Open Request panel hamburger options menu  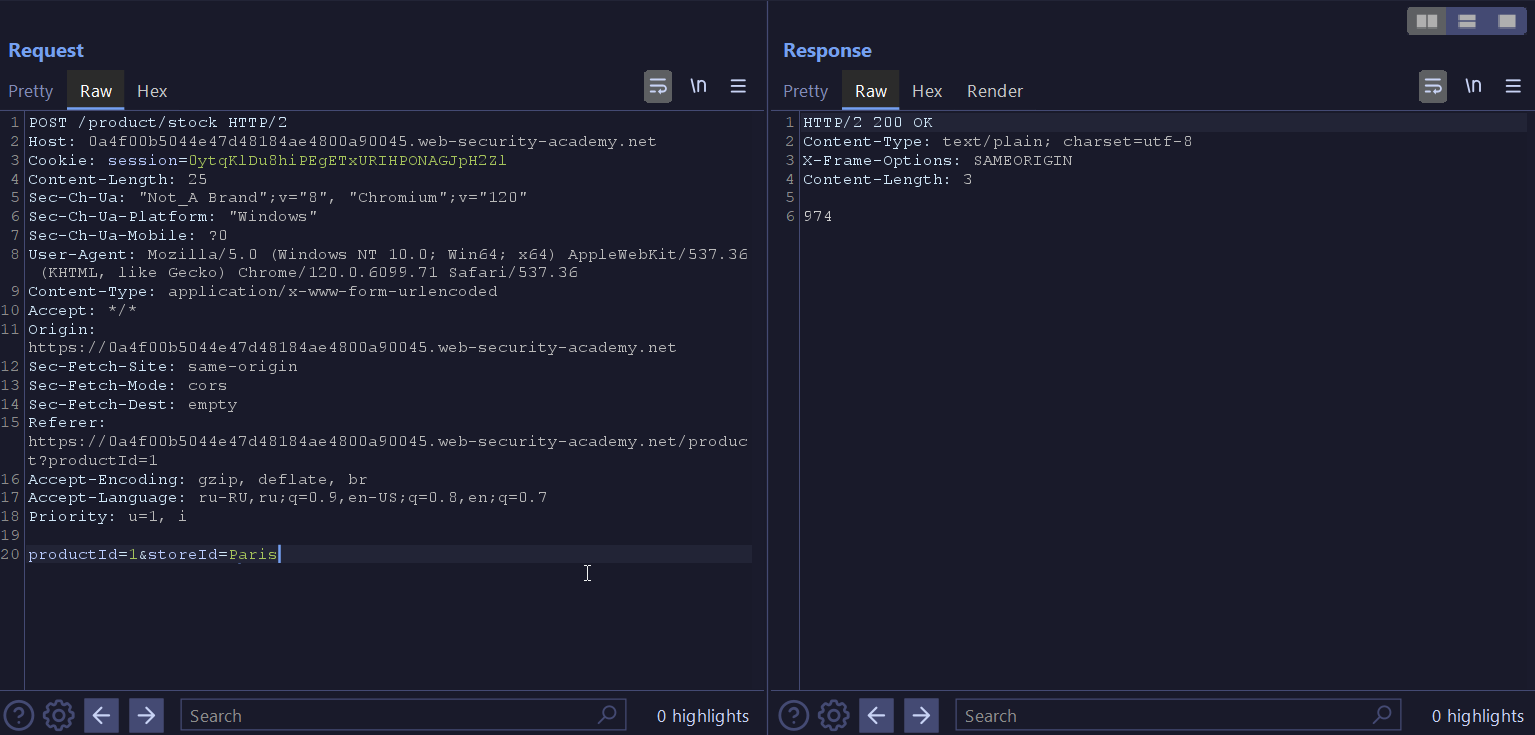[738, 87]
